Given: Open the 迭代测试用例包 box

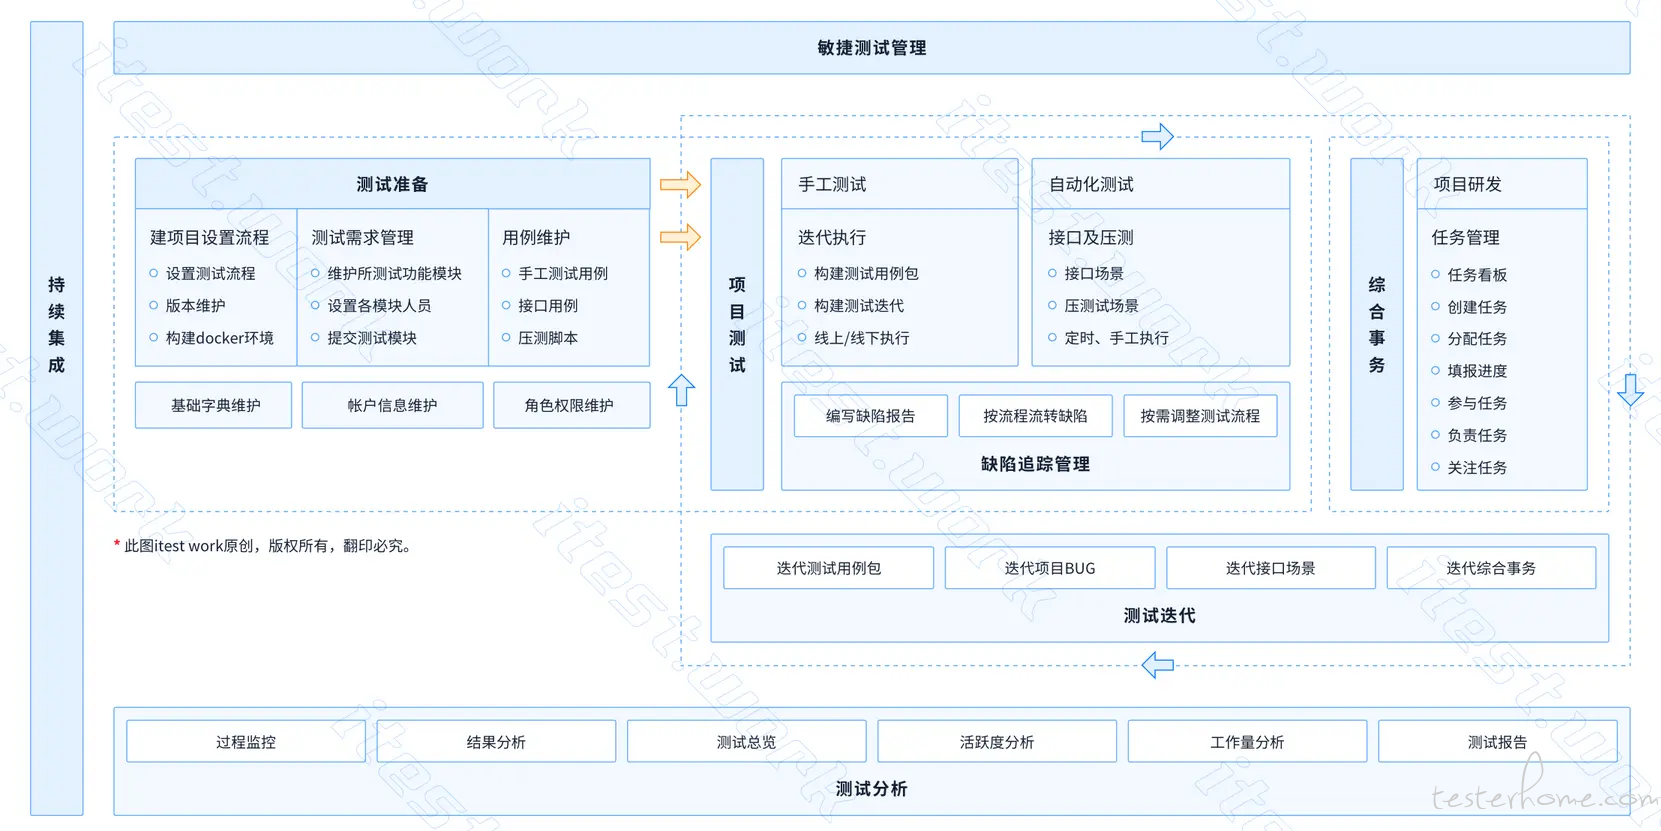Looking at the screenshot, I should click(828, 568).
